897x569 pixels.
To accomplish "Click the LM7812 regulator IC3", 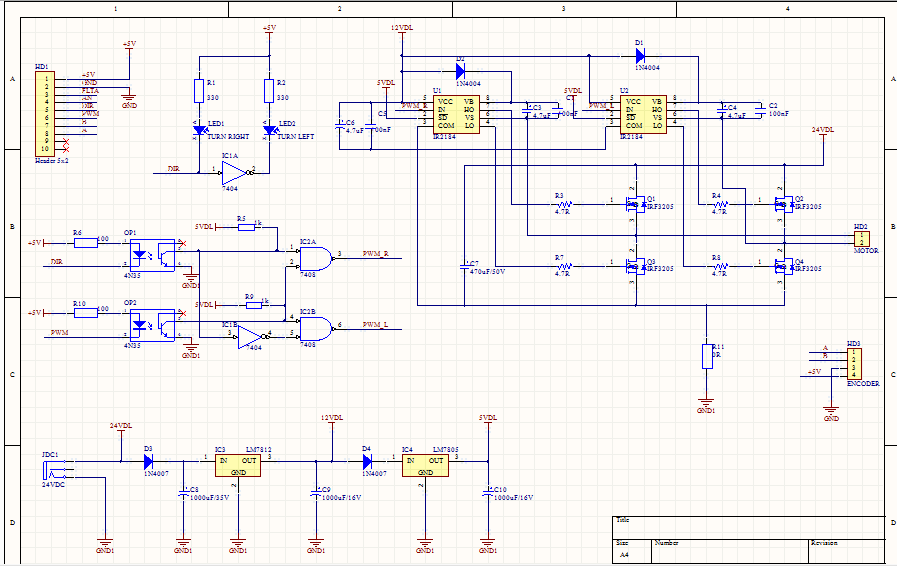I will click(x=238, y=466).
